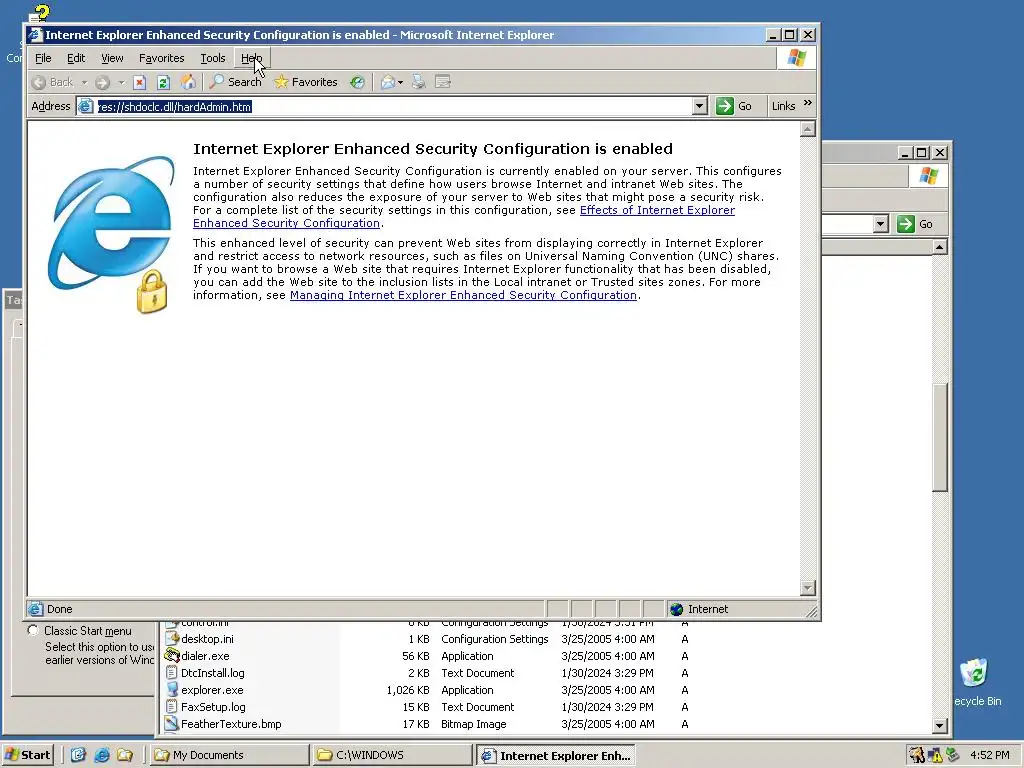
Task: Switch to My Documents taskbar button
Action: (x=229, y=755)
